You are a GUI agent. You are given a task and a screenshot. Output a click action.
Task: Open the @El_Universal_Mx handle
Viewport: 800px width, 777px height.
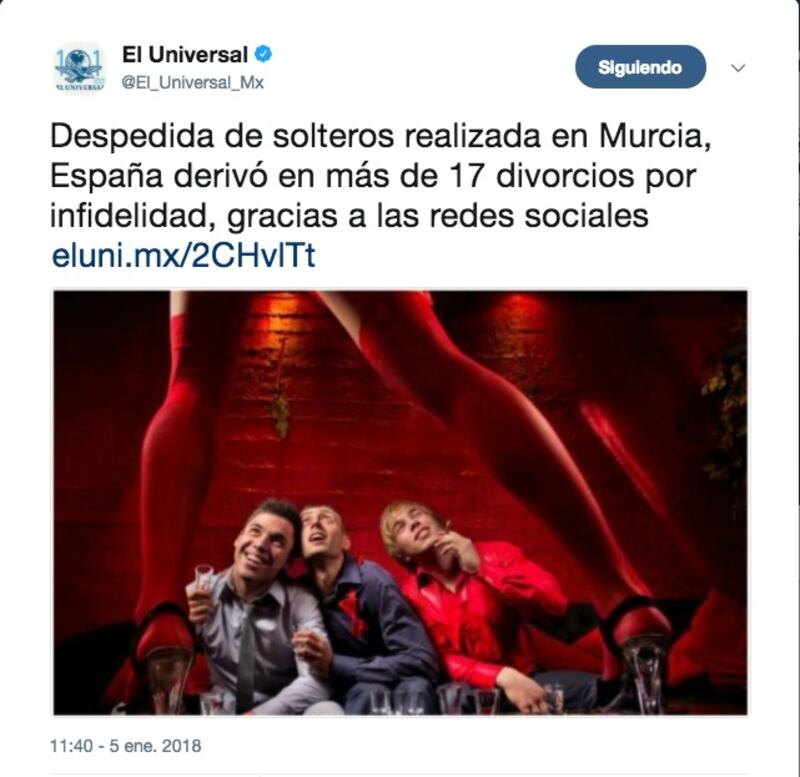(x=193, y=82)
